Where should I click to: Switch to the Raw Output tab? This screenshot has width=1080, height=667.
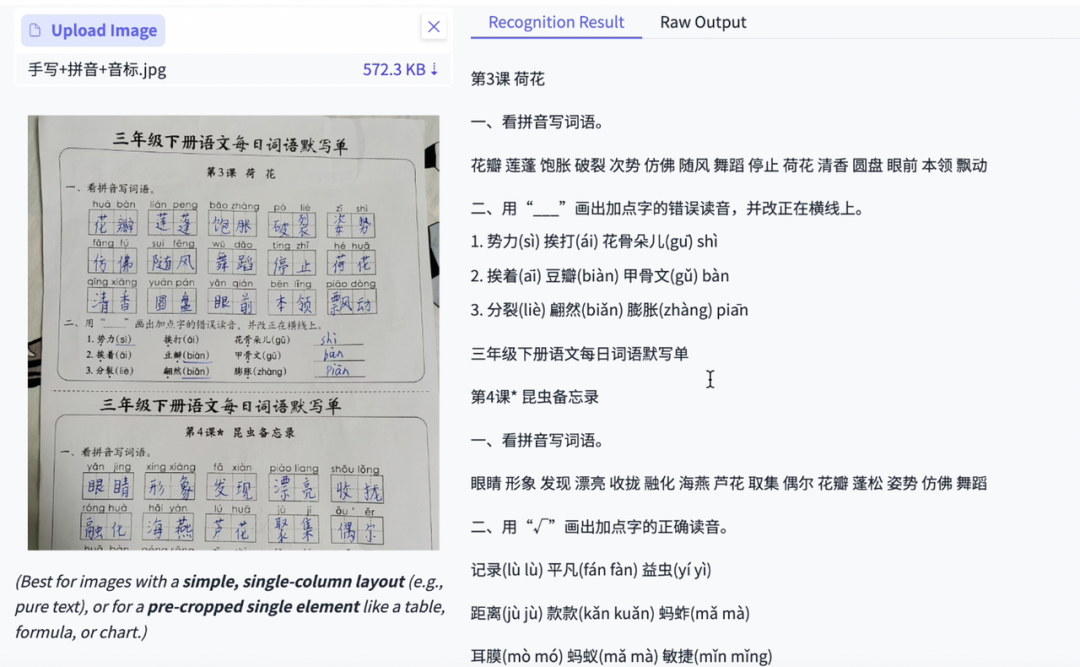click(703, 22)
